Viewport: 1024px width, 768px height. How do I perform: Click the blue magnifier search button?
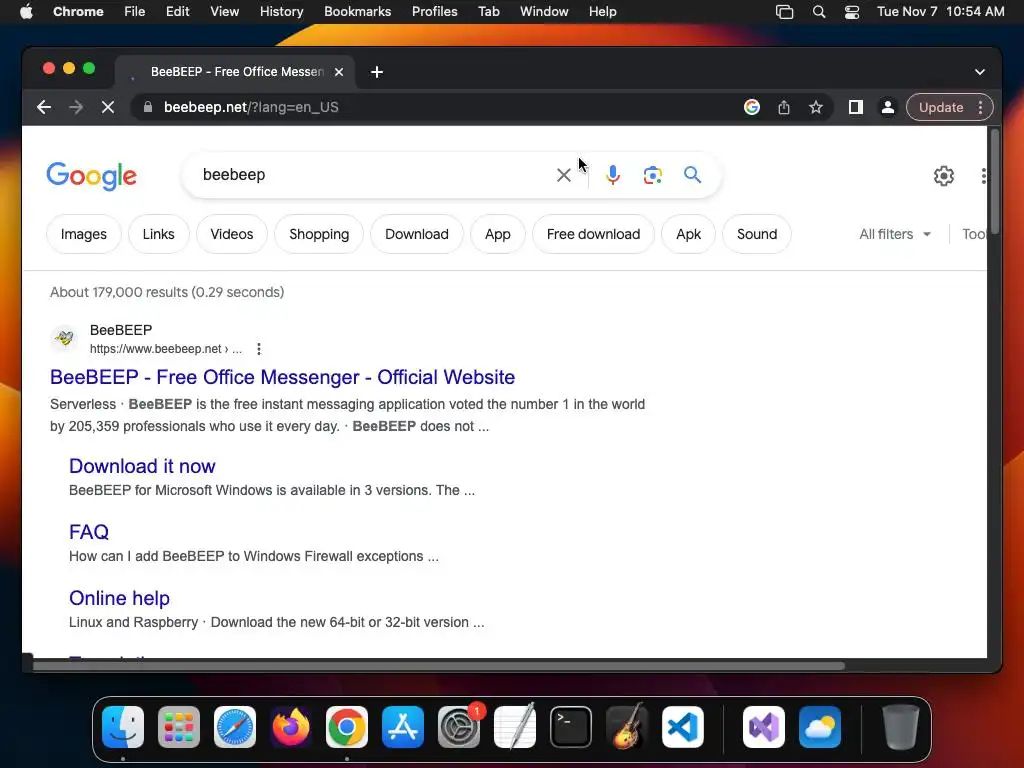tap(692, 174)
